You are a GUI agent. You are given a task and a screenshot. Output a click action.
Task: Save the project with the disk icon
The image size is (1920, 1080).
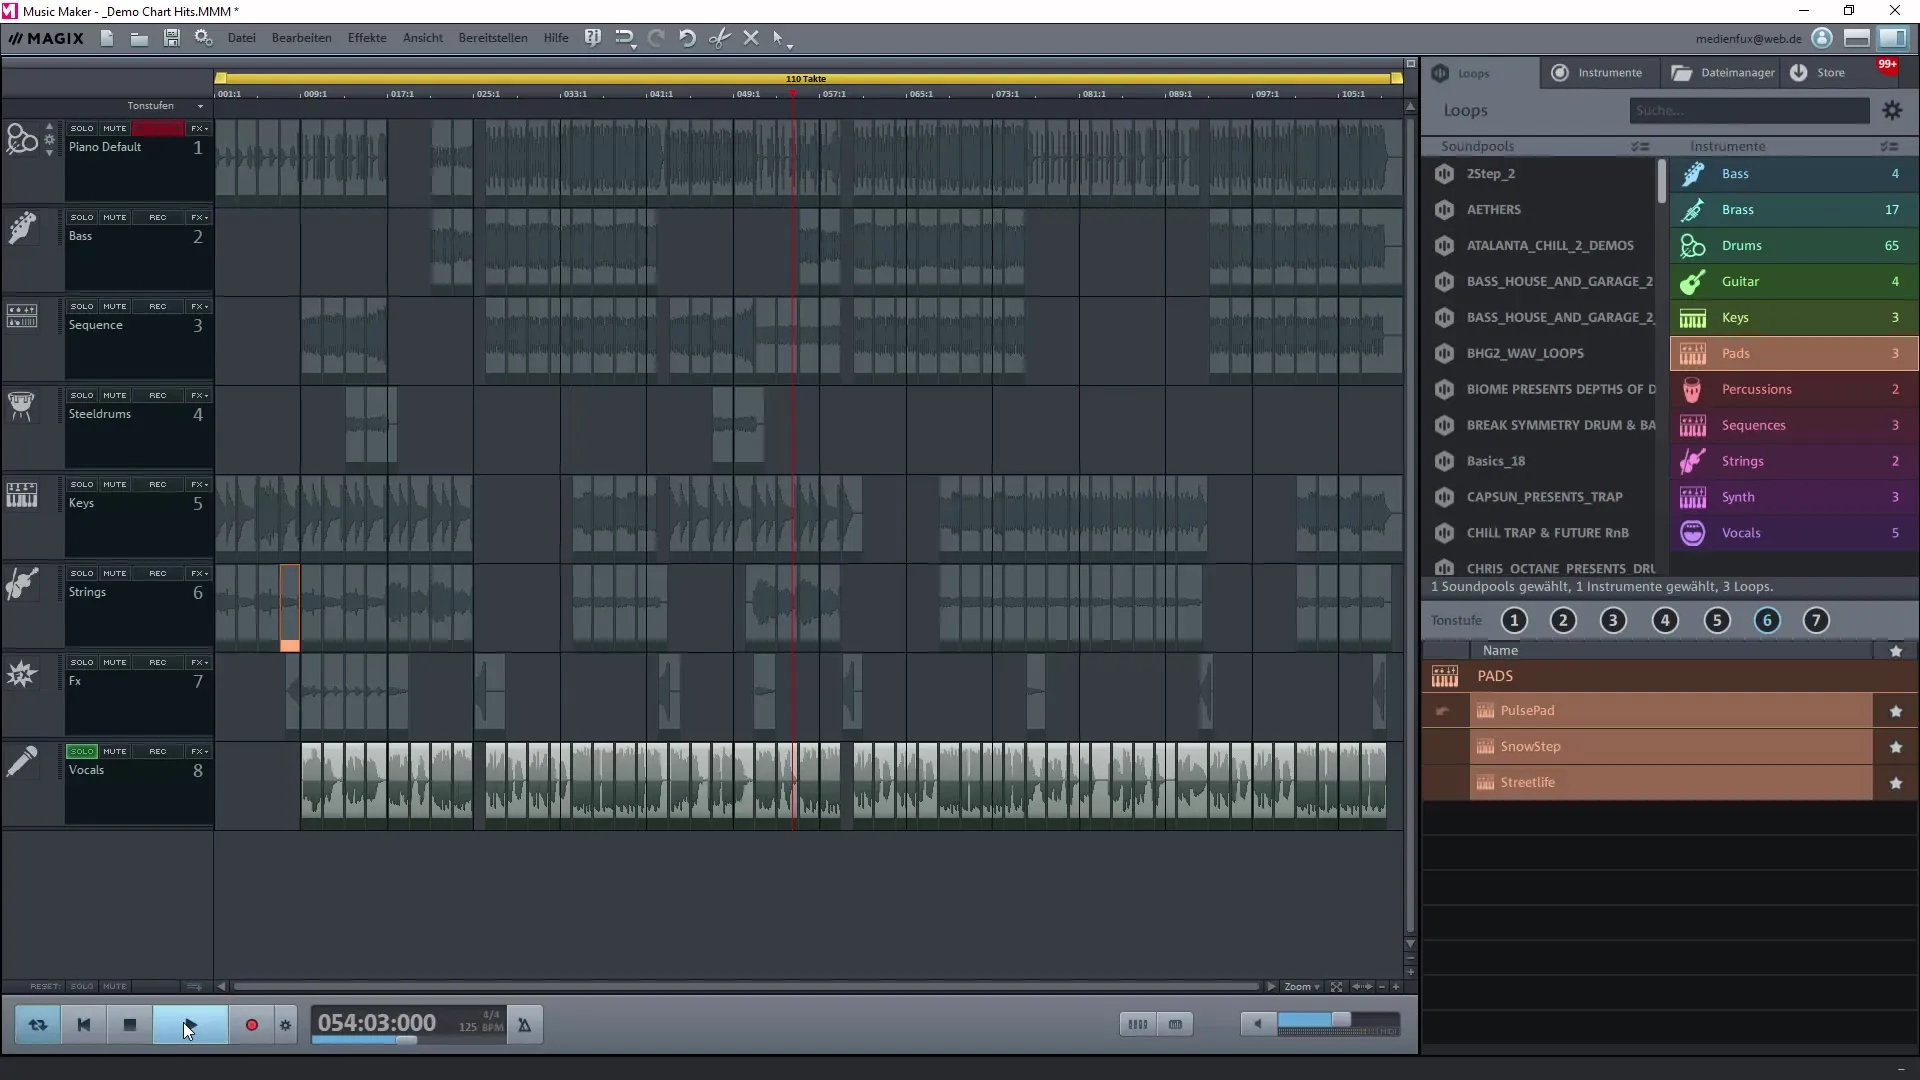[x=171, y=38]
